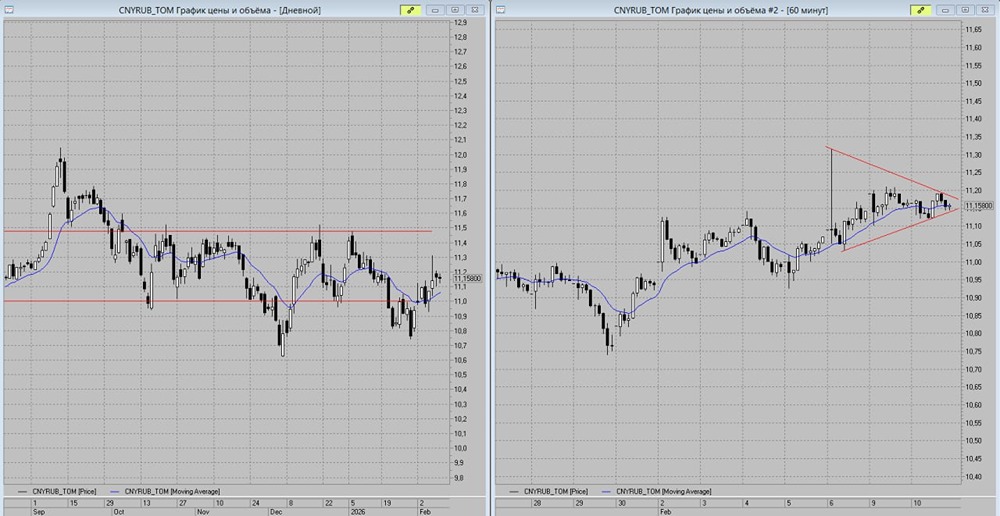1000x516 pixels.
Task: Click the Oct month label on daily time axis
Action: coord(118,511)
